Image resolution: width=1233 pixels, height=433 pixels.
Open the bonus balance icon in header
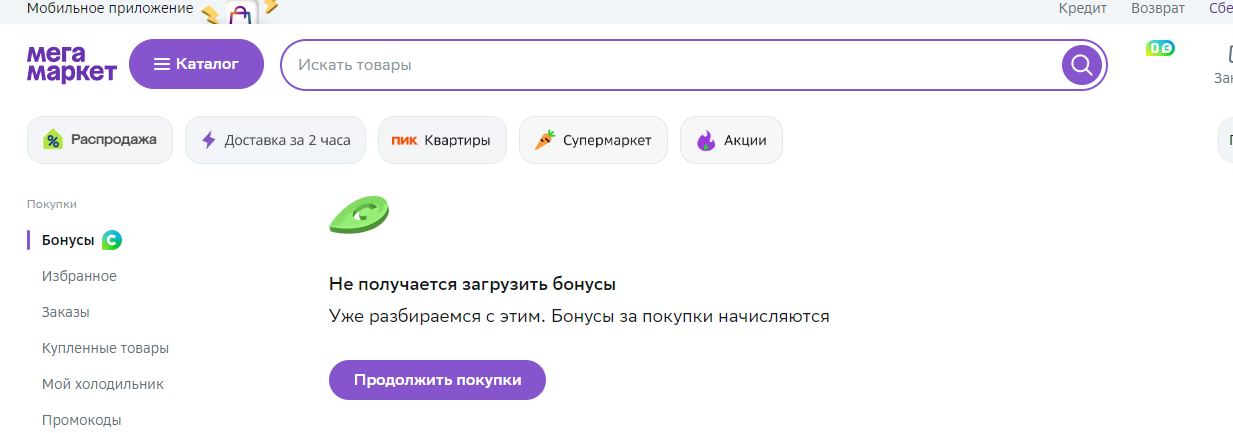tap(1160, 48)
